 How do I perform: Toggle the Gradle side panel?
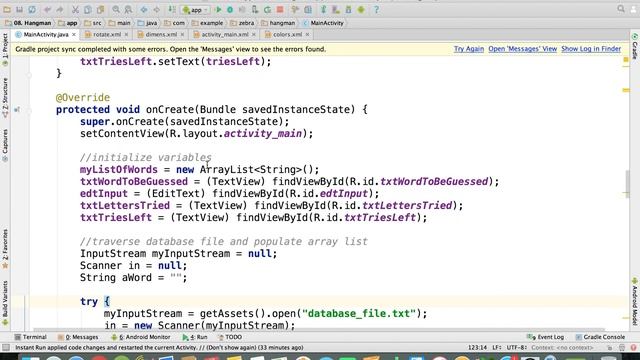(635, 46)
